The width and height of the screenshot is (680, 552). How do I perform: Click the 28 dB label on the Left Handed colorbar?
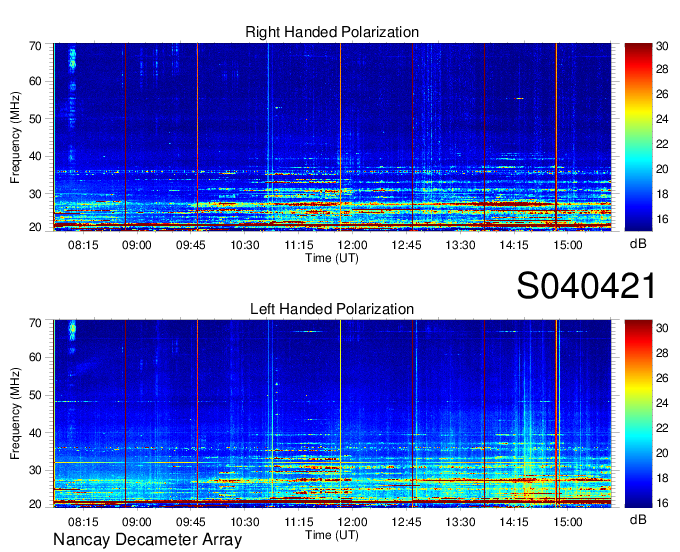click(662, 353)
